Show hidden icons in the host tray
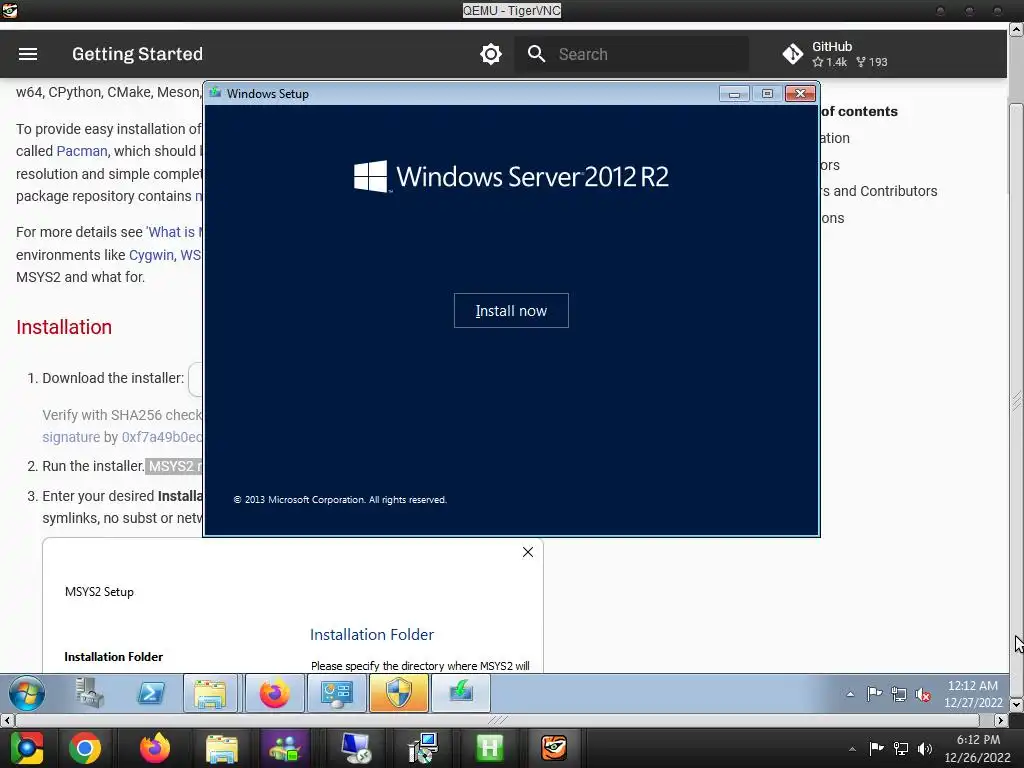This screenshot has width=1024, height=768. coord(852,749)
